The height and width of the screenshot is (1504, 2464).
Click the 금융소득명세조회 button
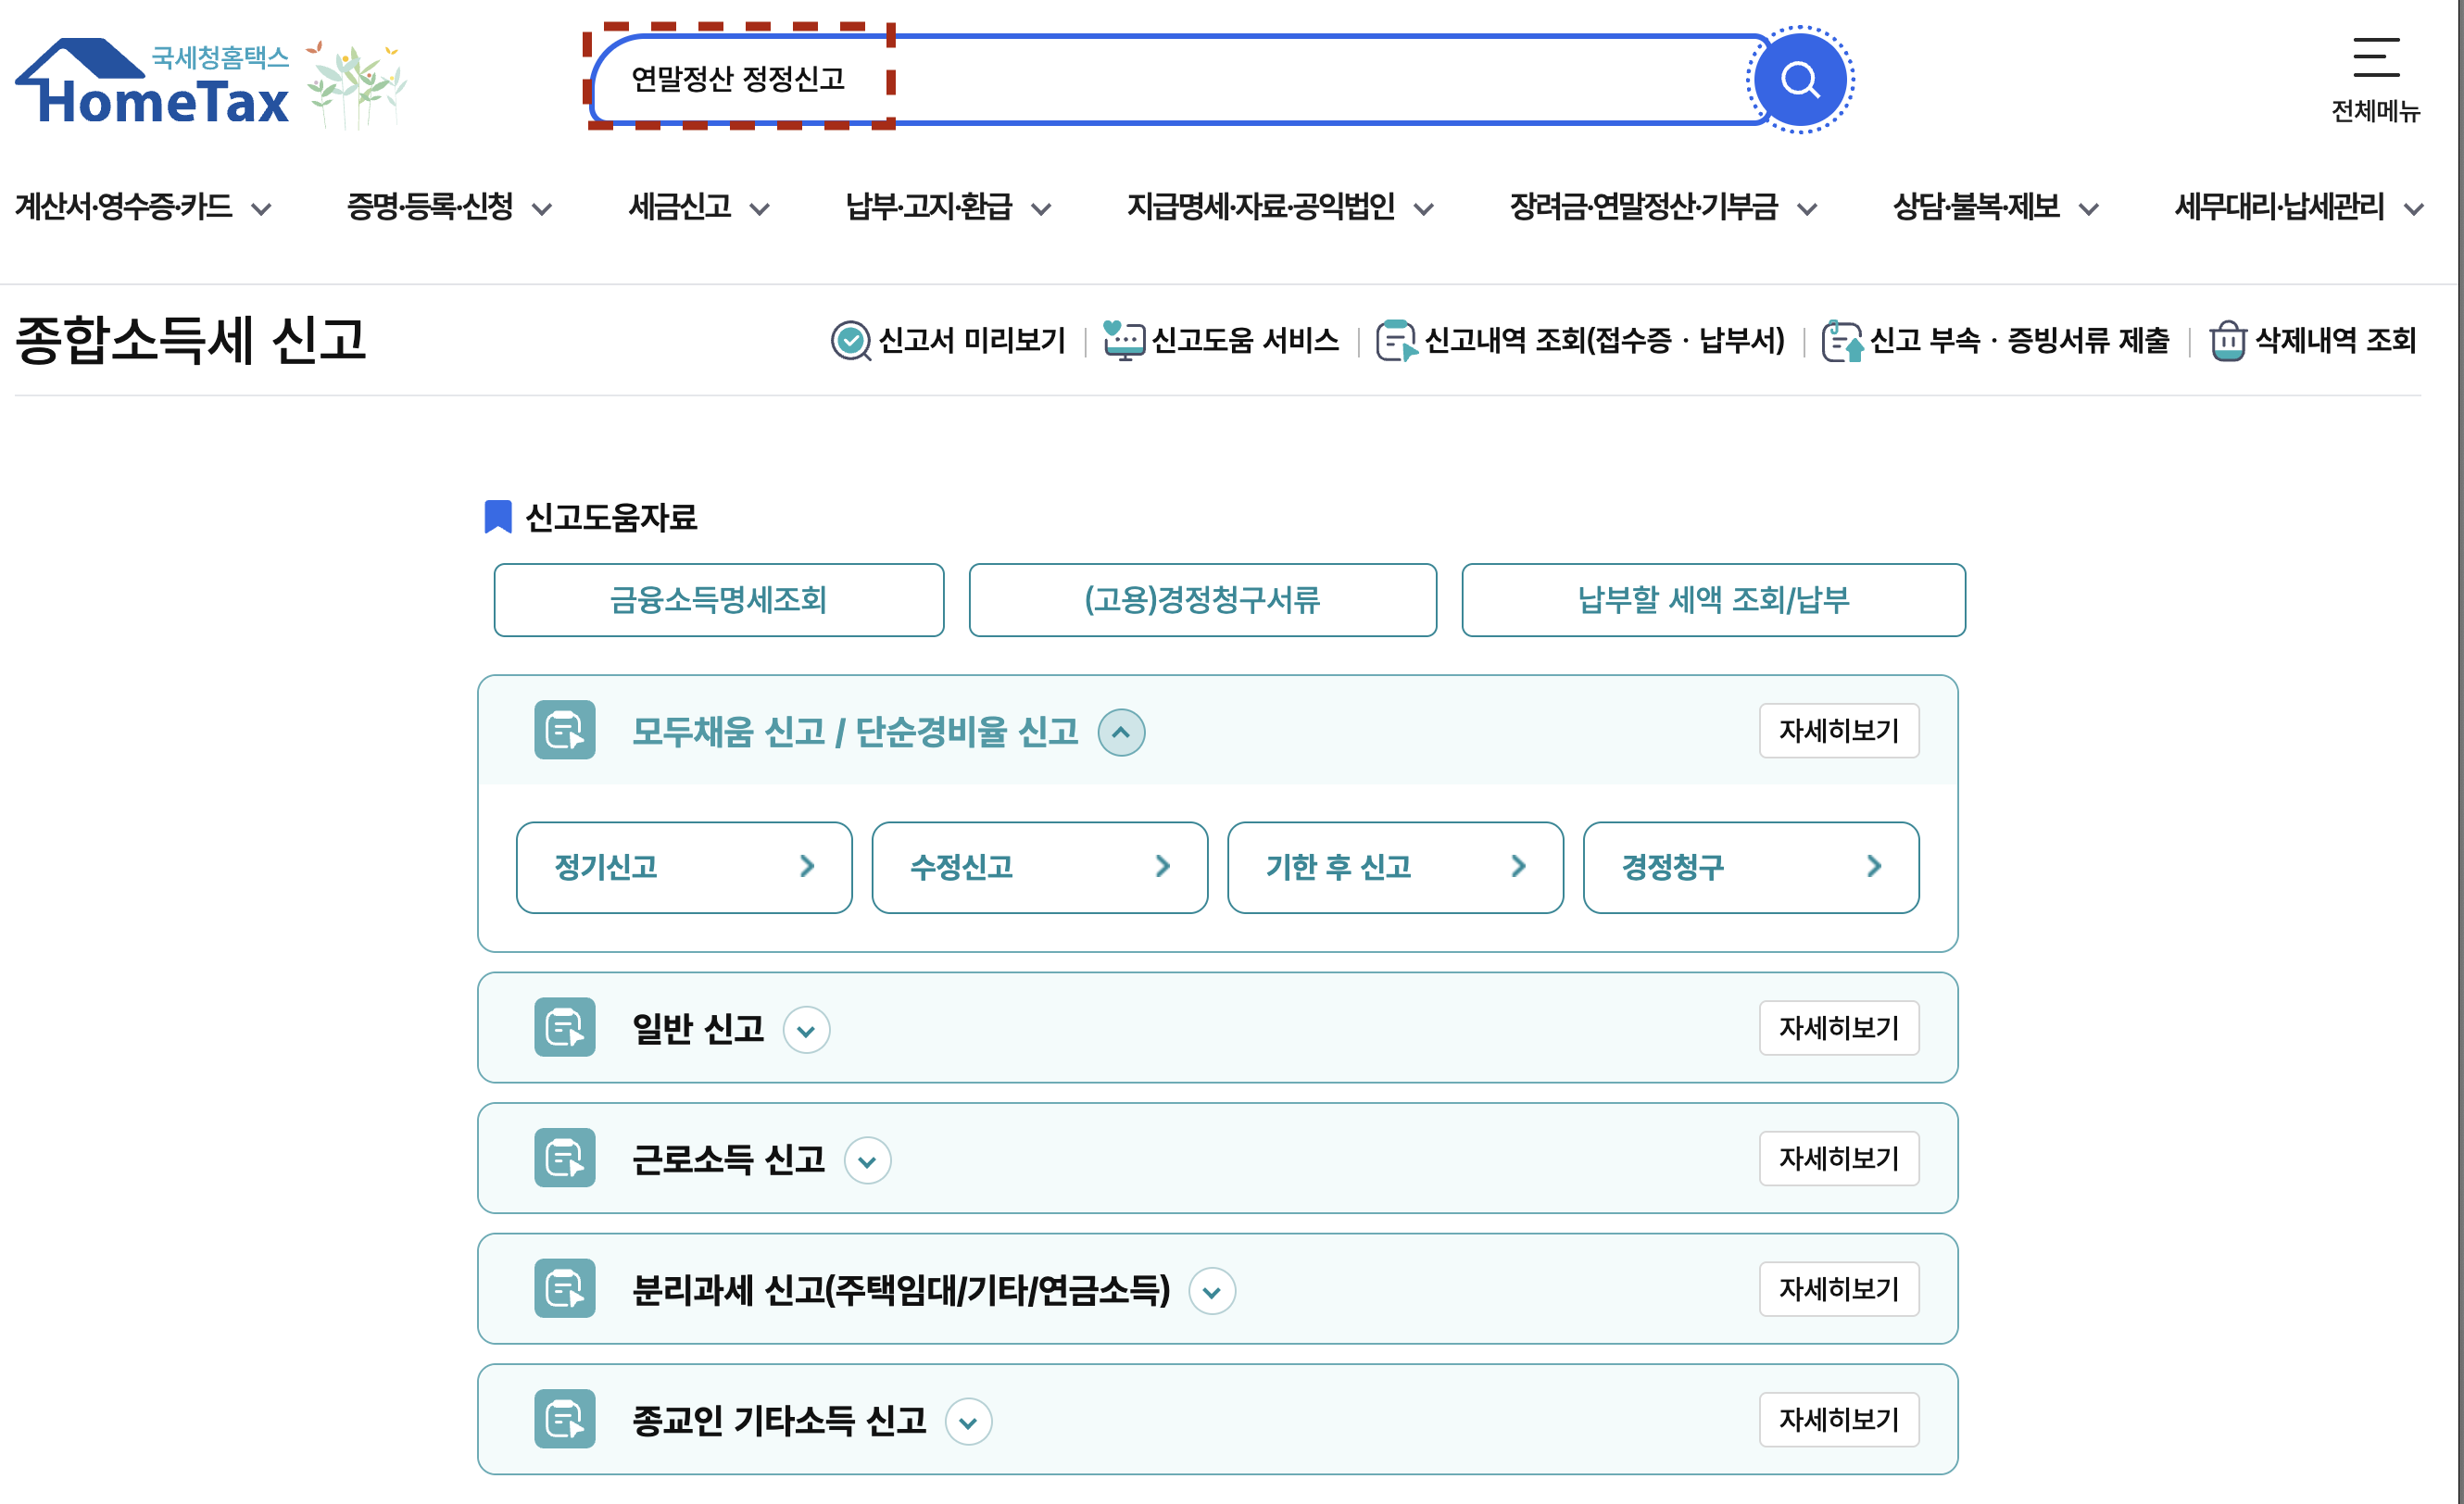coord(718,600)
